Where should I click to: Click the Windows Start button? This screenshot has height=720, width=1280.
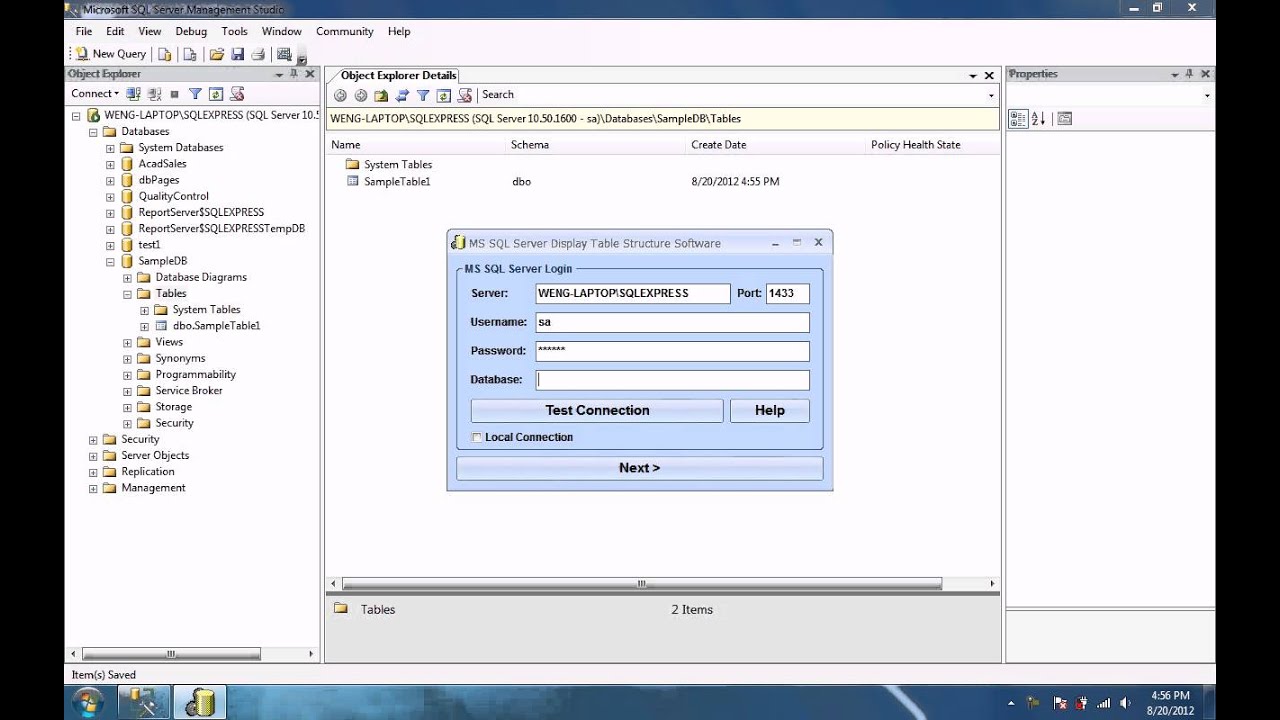click(87, 702)
